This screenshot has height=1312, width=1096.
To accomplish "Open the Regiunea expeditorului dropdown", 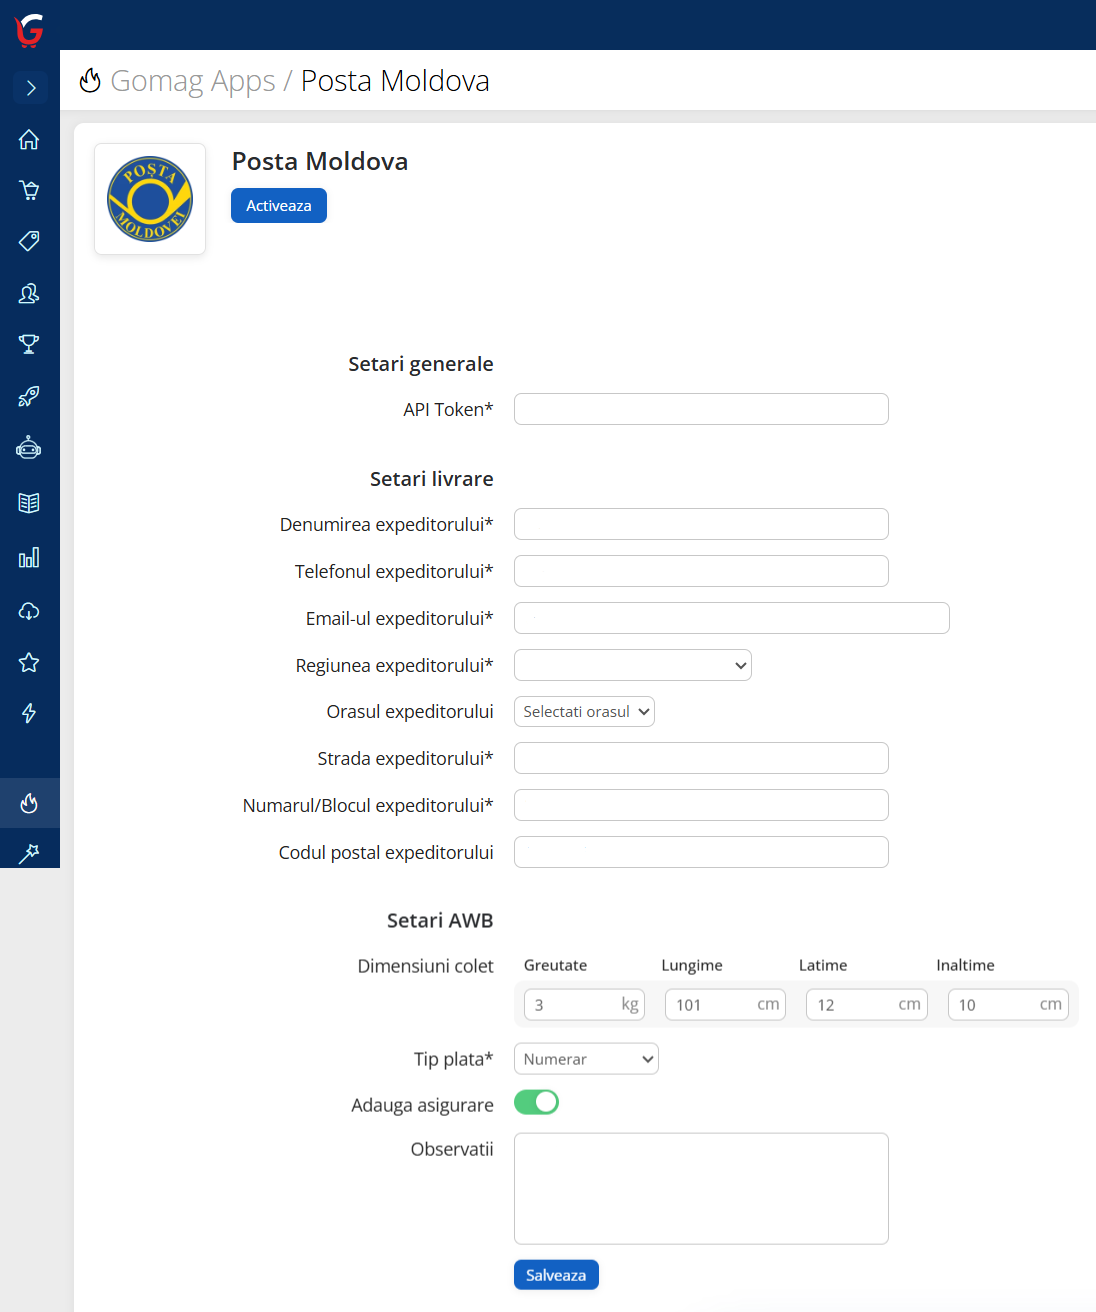I will [x=632, y=665].
